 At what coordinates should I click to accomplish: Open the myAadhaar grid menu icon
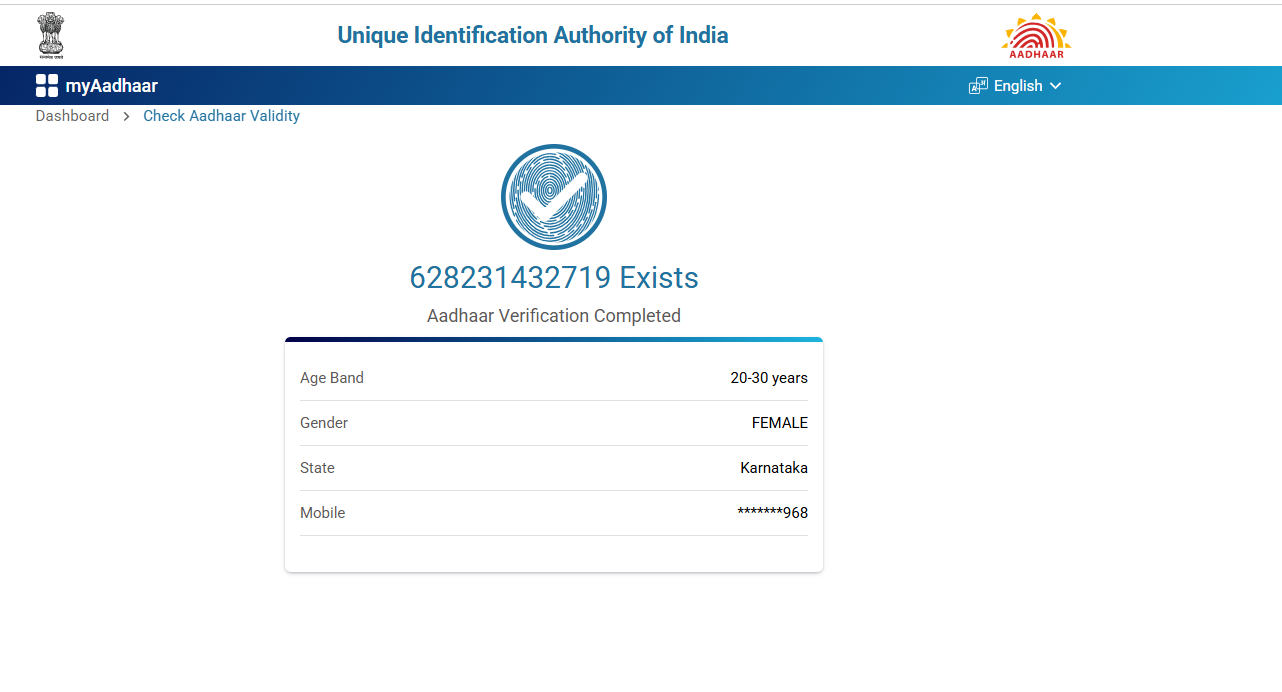[47, 86]
